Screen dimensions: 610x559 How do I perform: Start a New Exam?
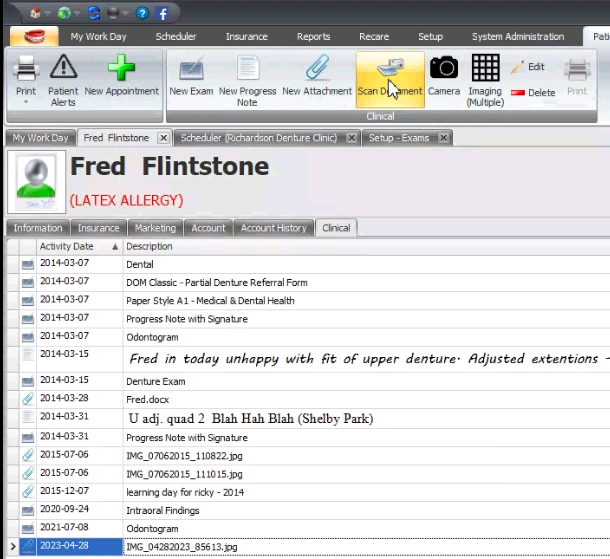click(191, 75)
